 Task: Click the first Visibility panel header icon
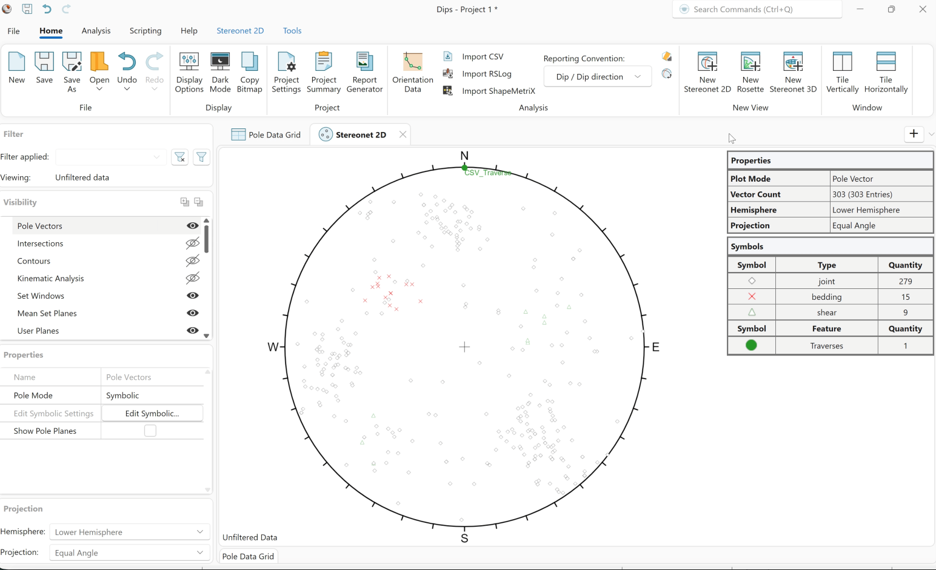184,202
